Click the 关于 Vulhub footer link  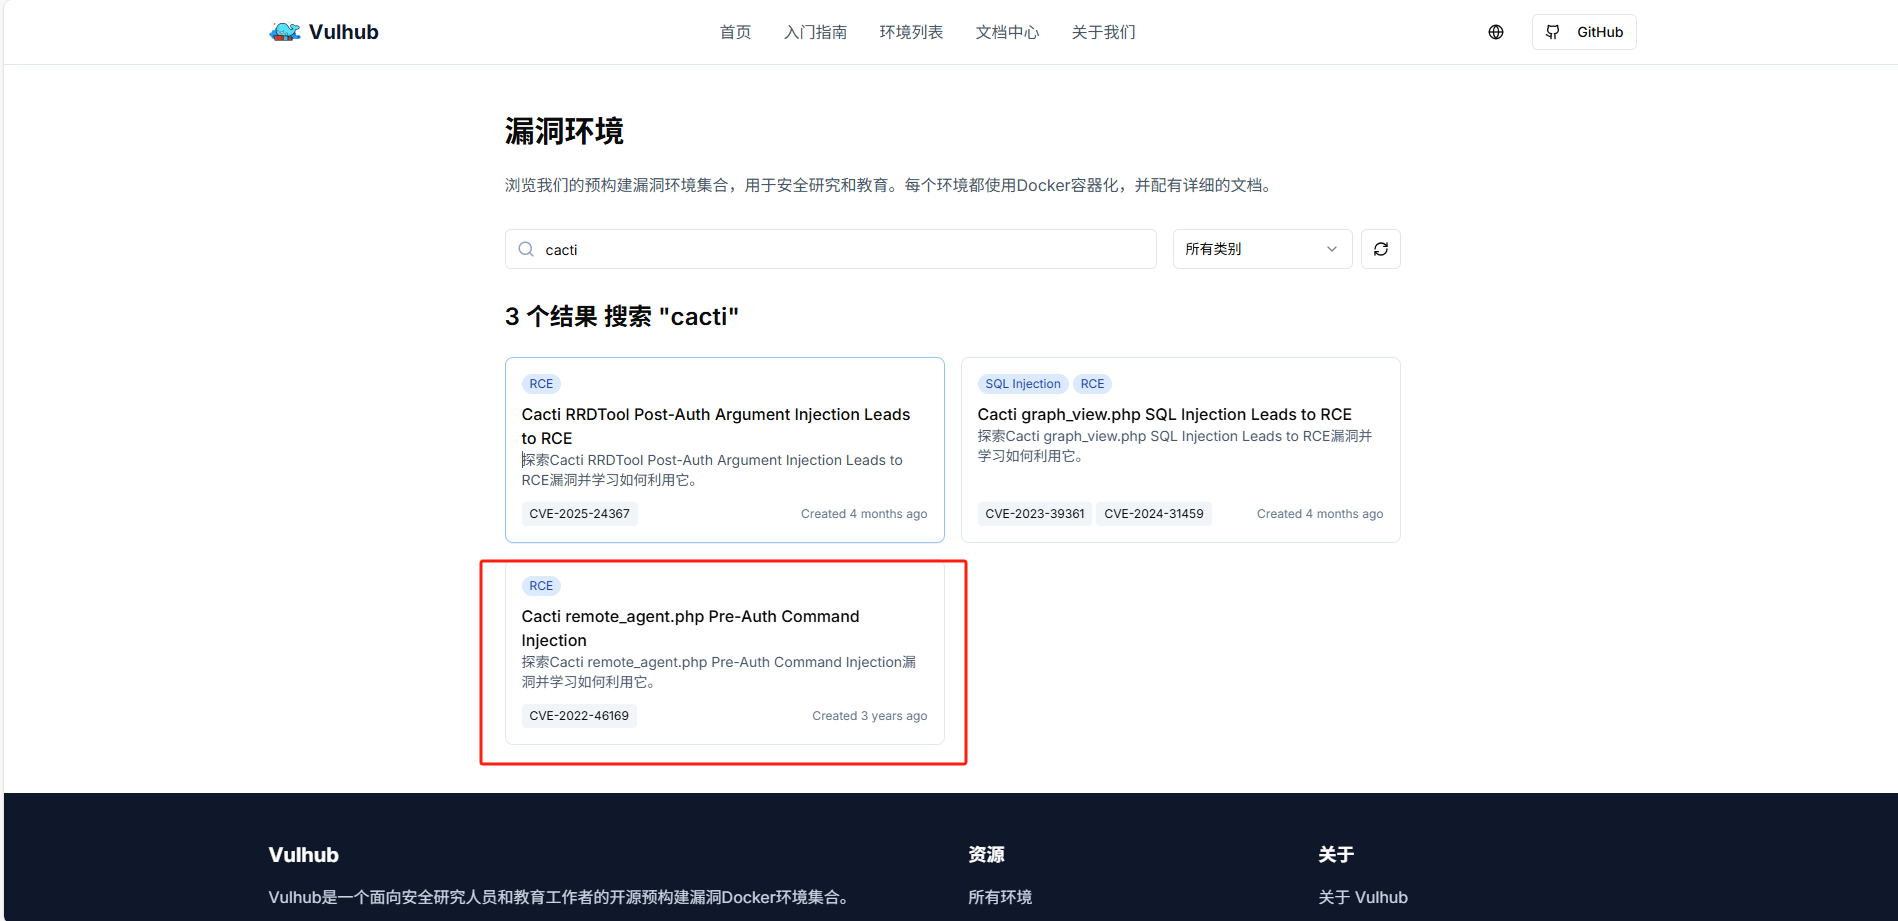(1363, 897)
